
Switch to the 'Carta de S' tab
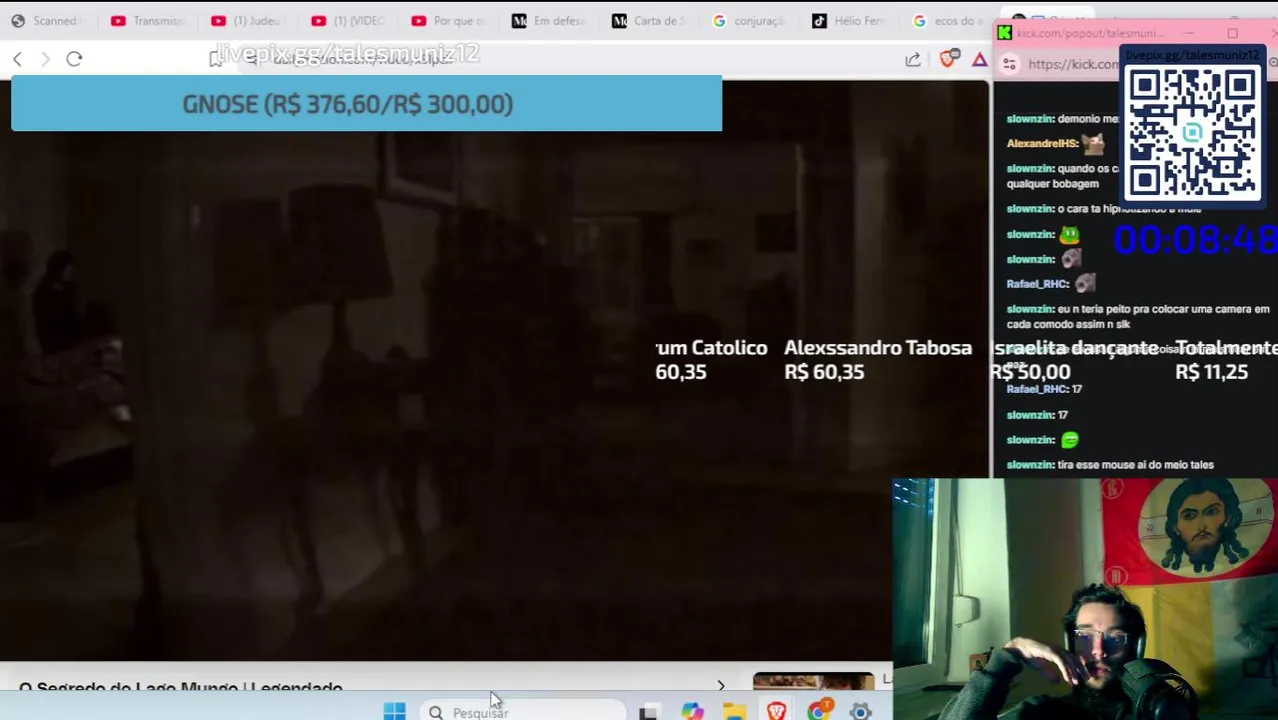(x=650, y=21)
